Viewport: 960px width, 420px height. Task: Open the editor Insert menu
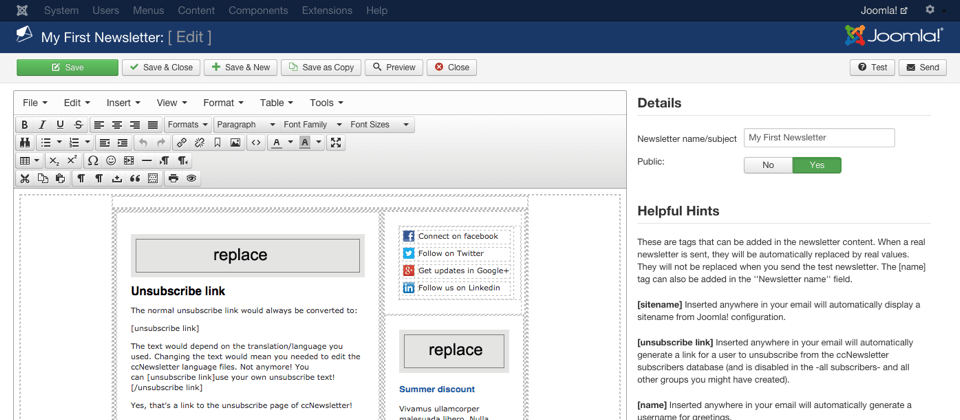pos(124,103)
